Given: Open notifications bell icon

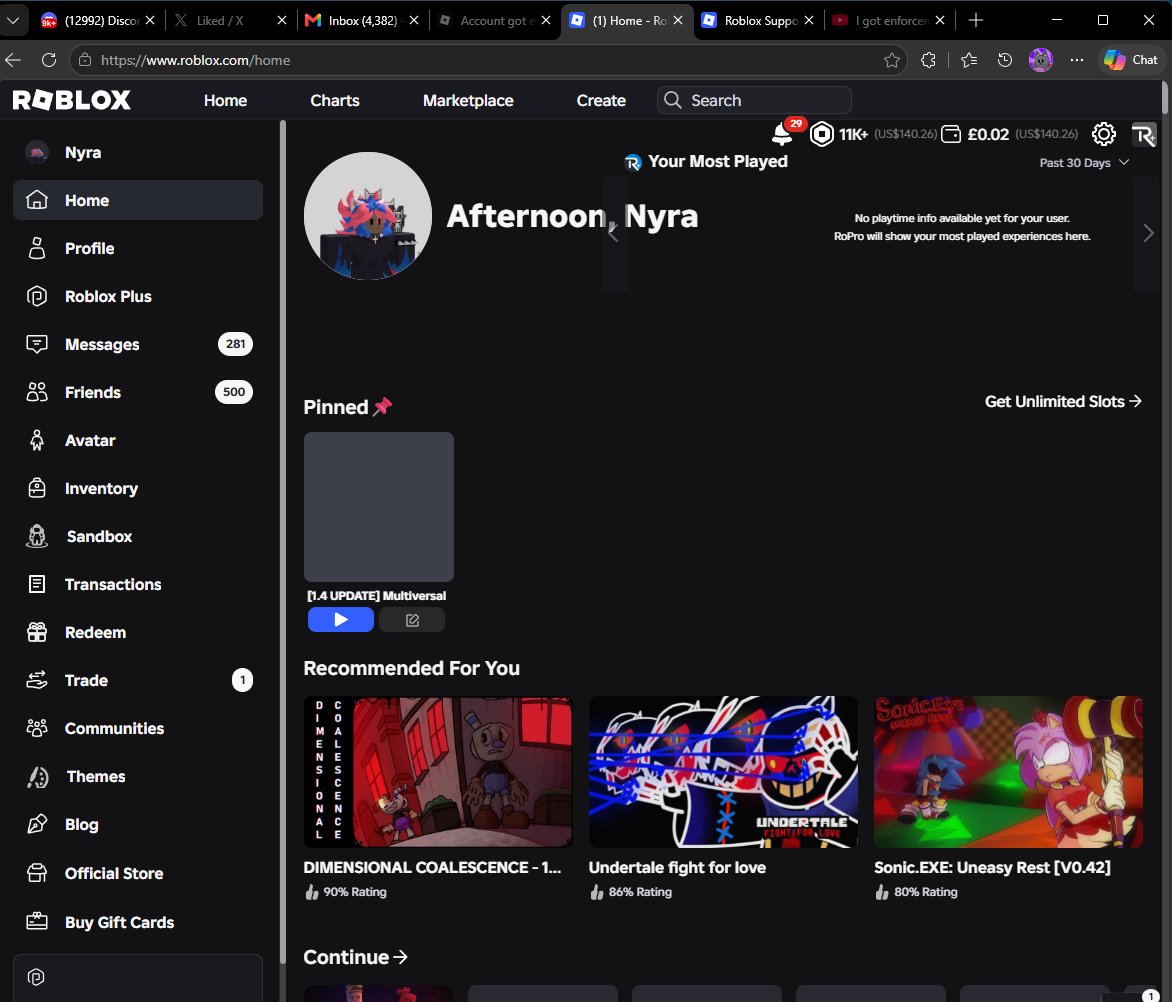Looking at the screenshot, I should [782, 134].
